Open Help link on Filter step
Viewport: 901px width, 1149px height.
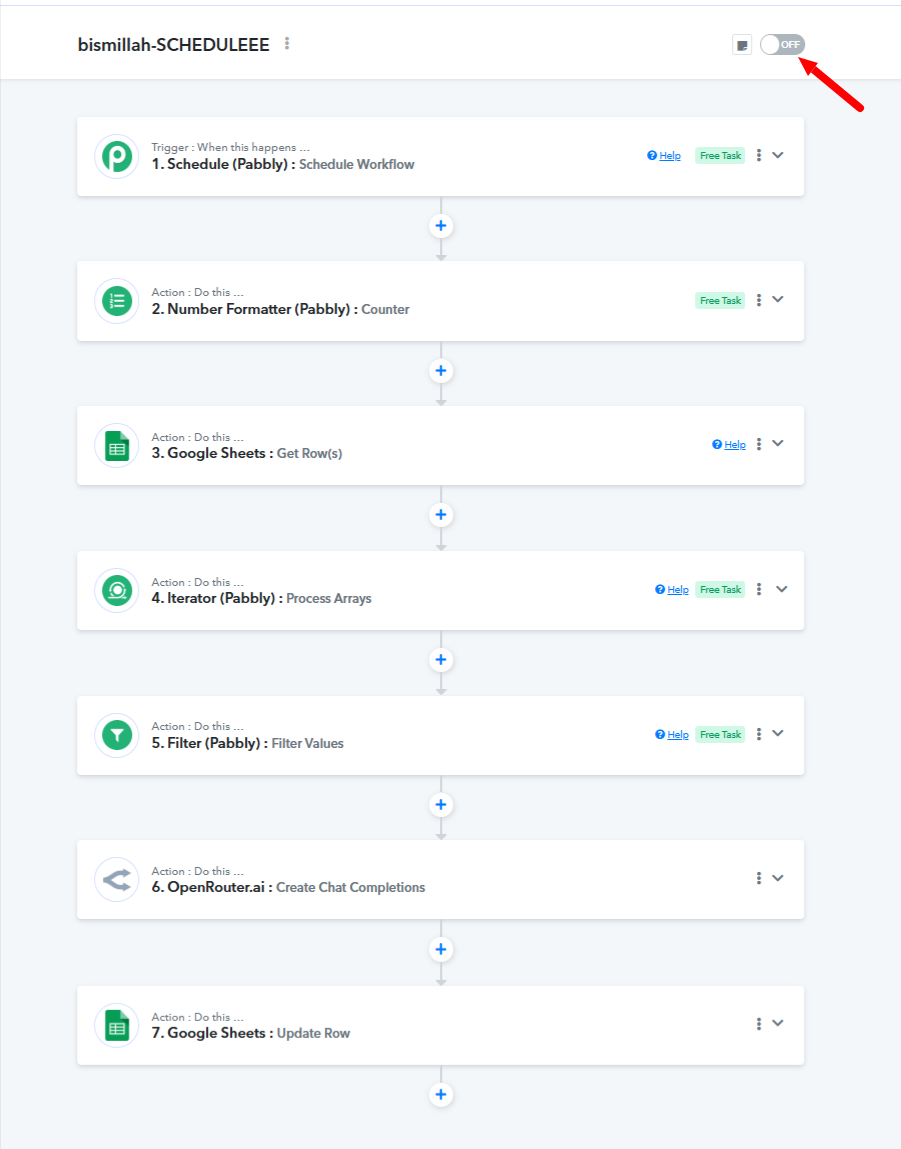tap(672, 735)
